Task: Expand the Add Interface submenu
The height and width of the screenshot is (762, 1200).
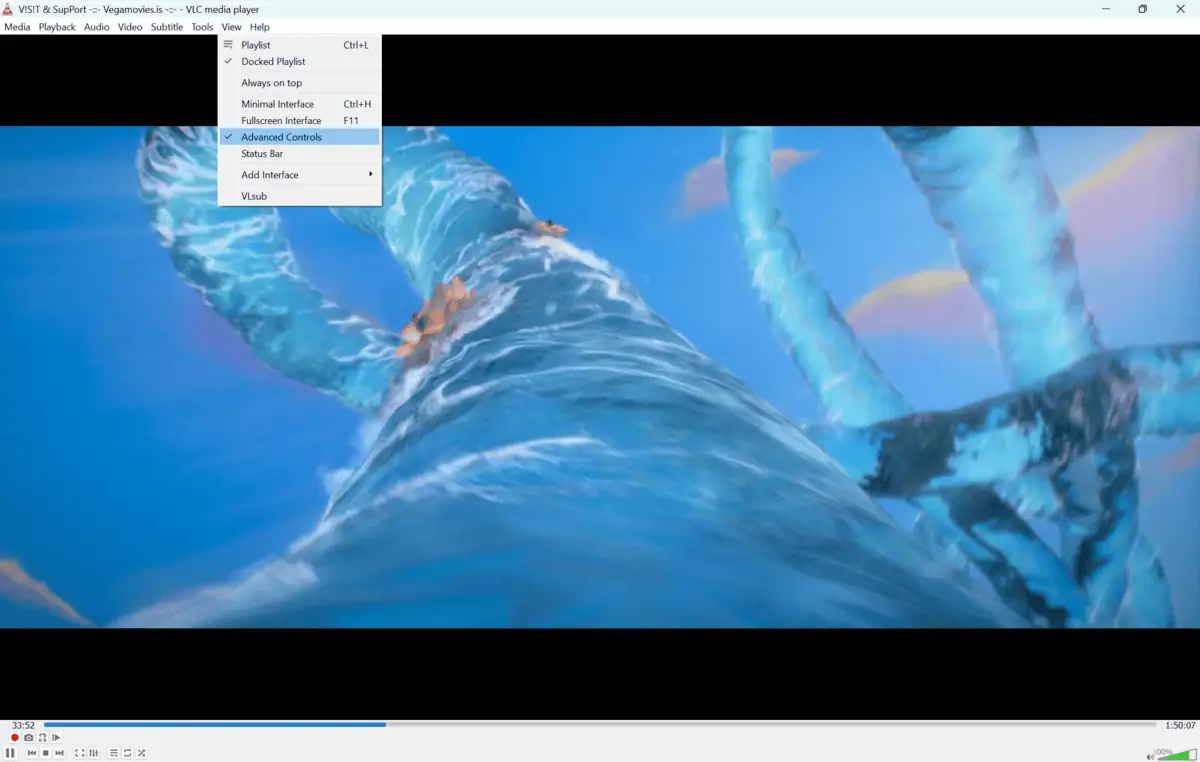Action: click(x=270, y=175)
